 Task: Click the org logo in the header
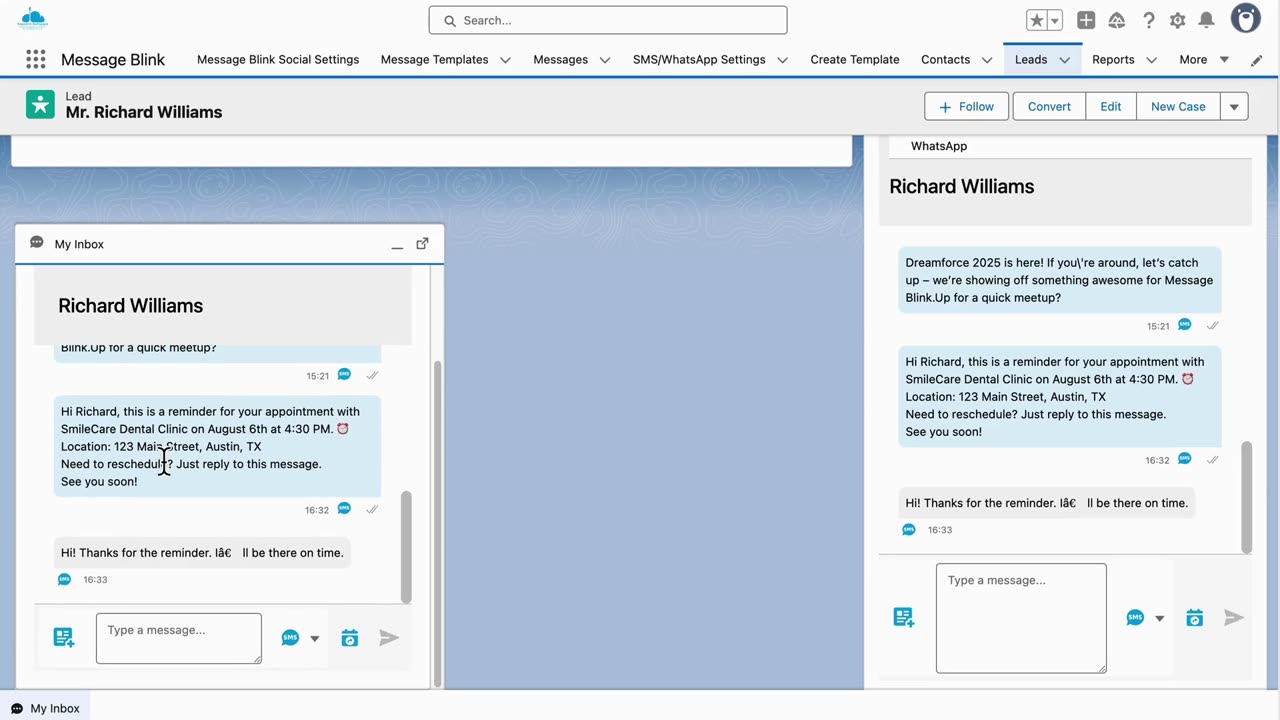click(x=33, y=18)
